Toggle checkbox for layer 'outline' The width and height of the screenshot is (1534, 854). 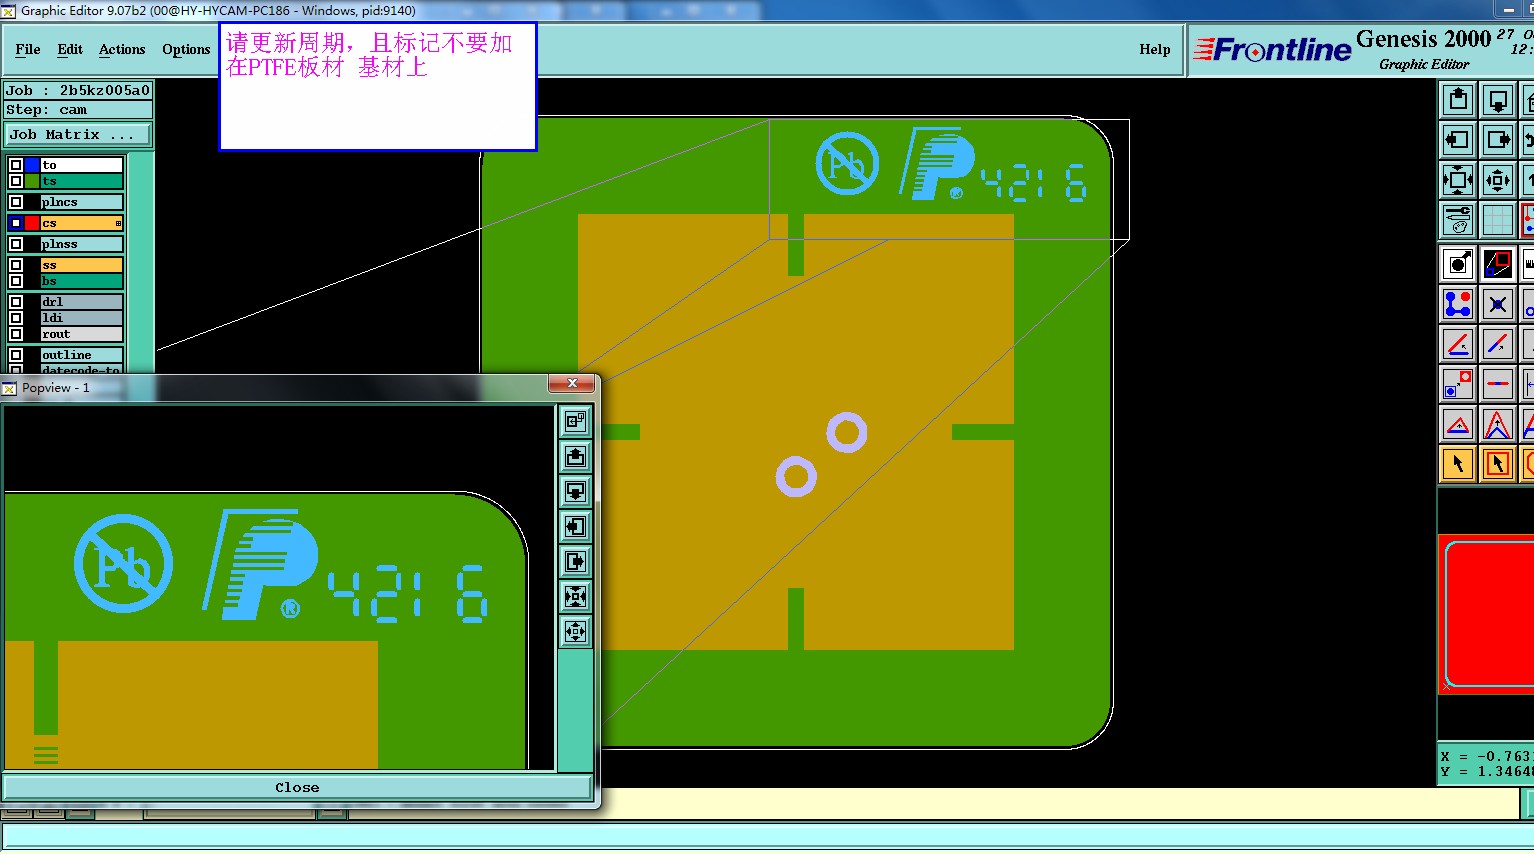click(x=16, y=355)
